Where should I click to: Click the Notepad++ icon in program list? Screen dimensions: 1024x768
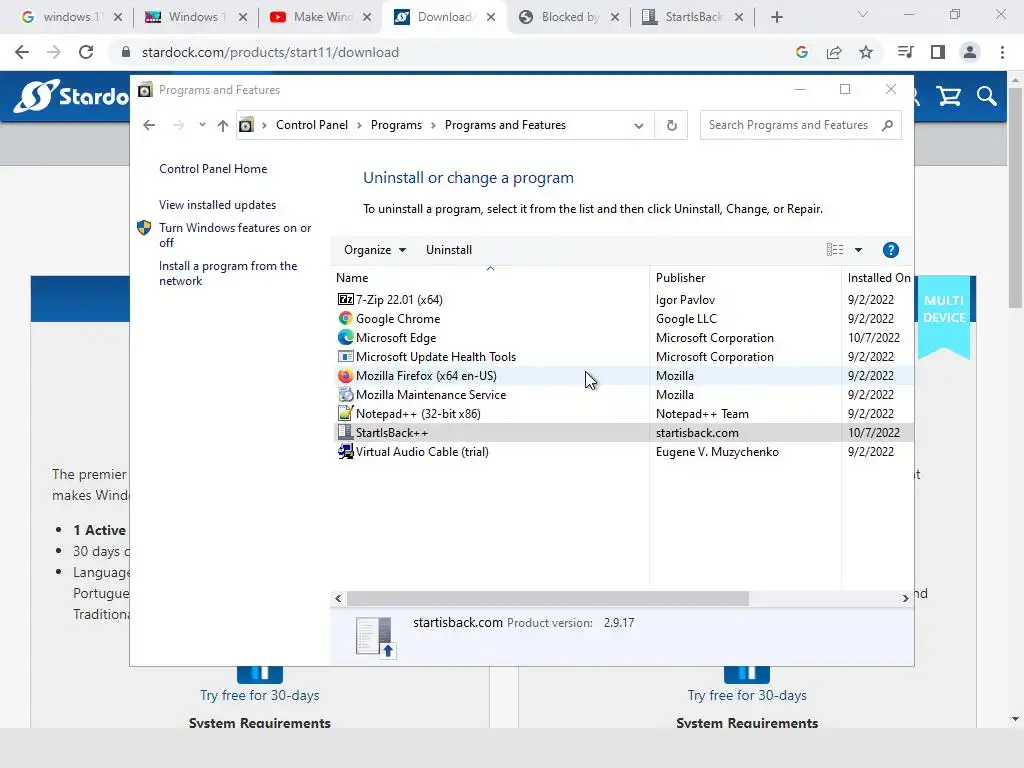point(345,413)
